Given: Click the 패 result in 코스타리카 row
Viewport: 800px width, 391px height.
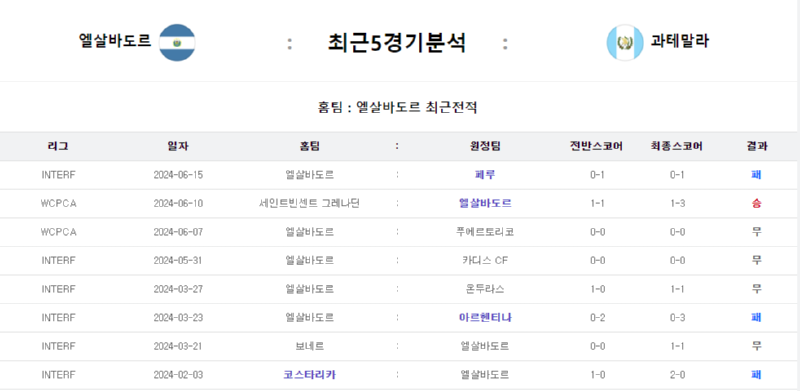Looking at the screenshot, I should click(756, 375).
